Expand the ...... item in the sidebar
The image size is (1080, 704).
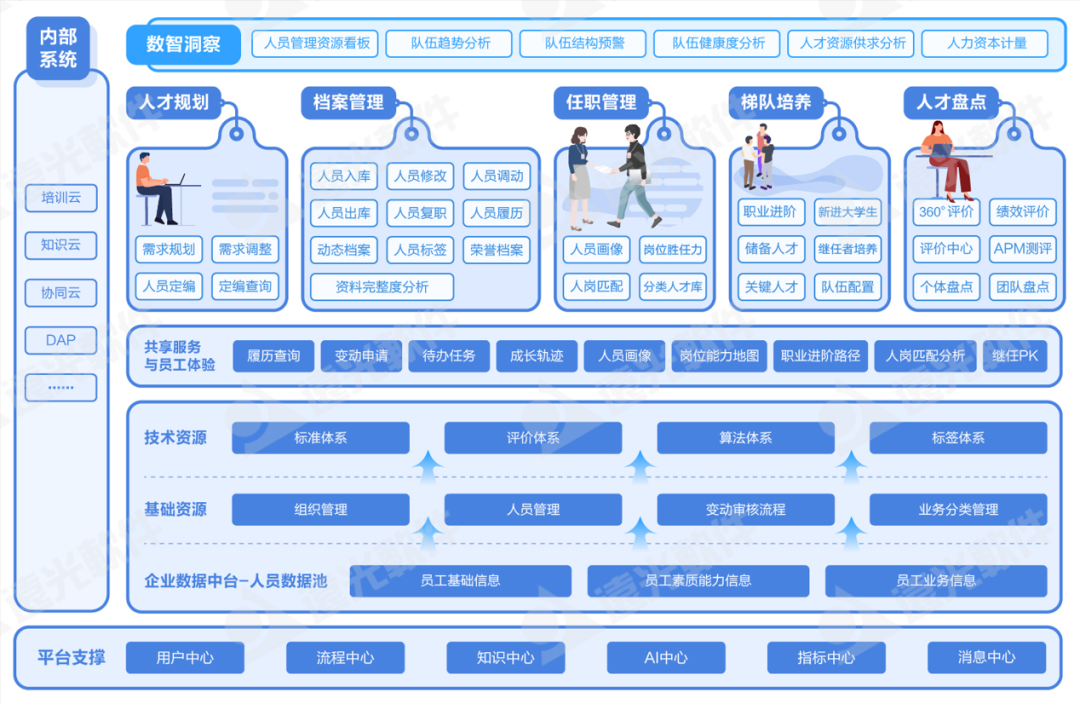(60, 388)
